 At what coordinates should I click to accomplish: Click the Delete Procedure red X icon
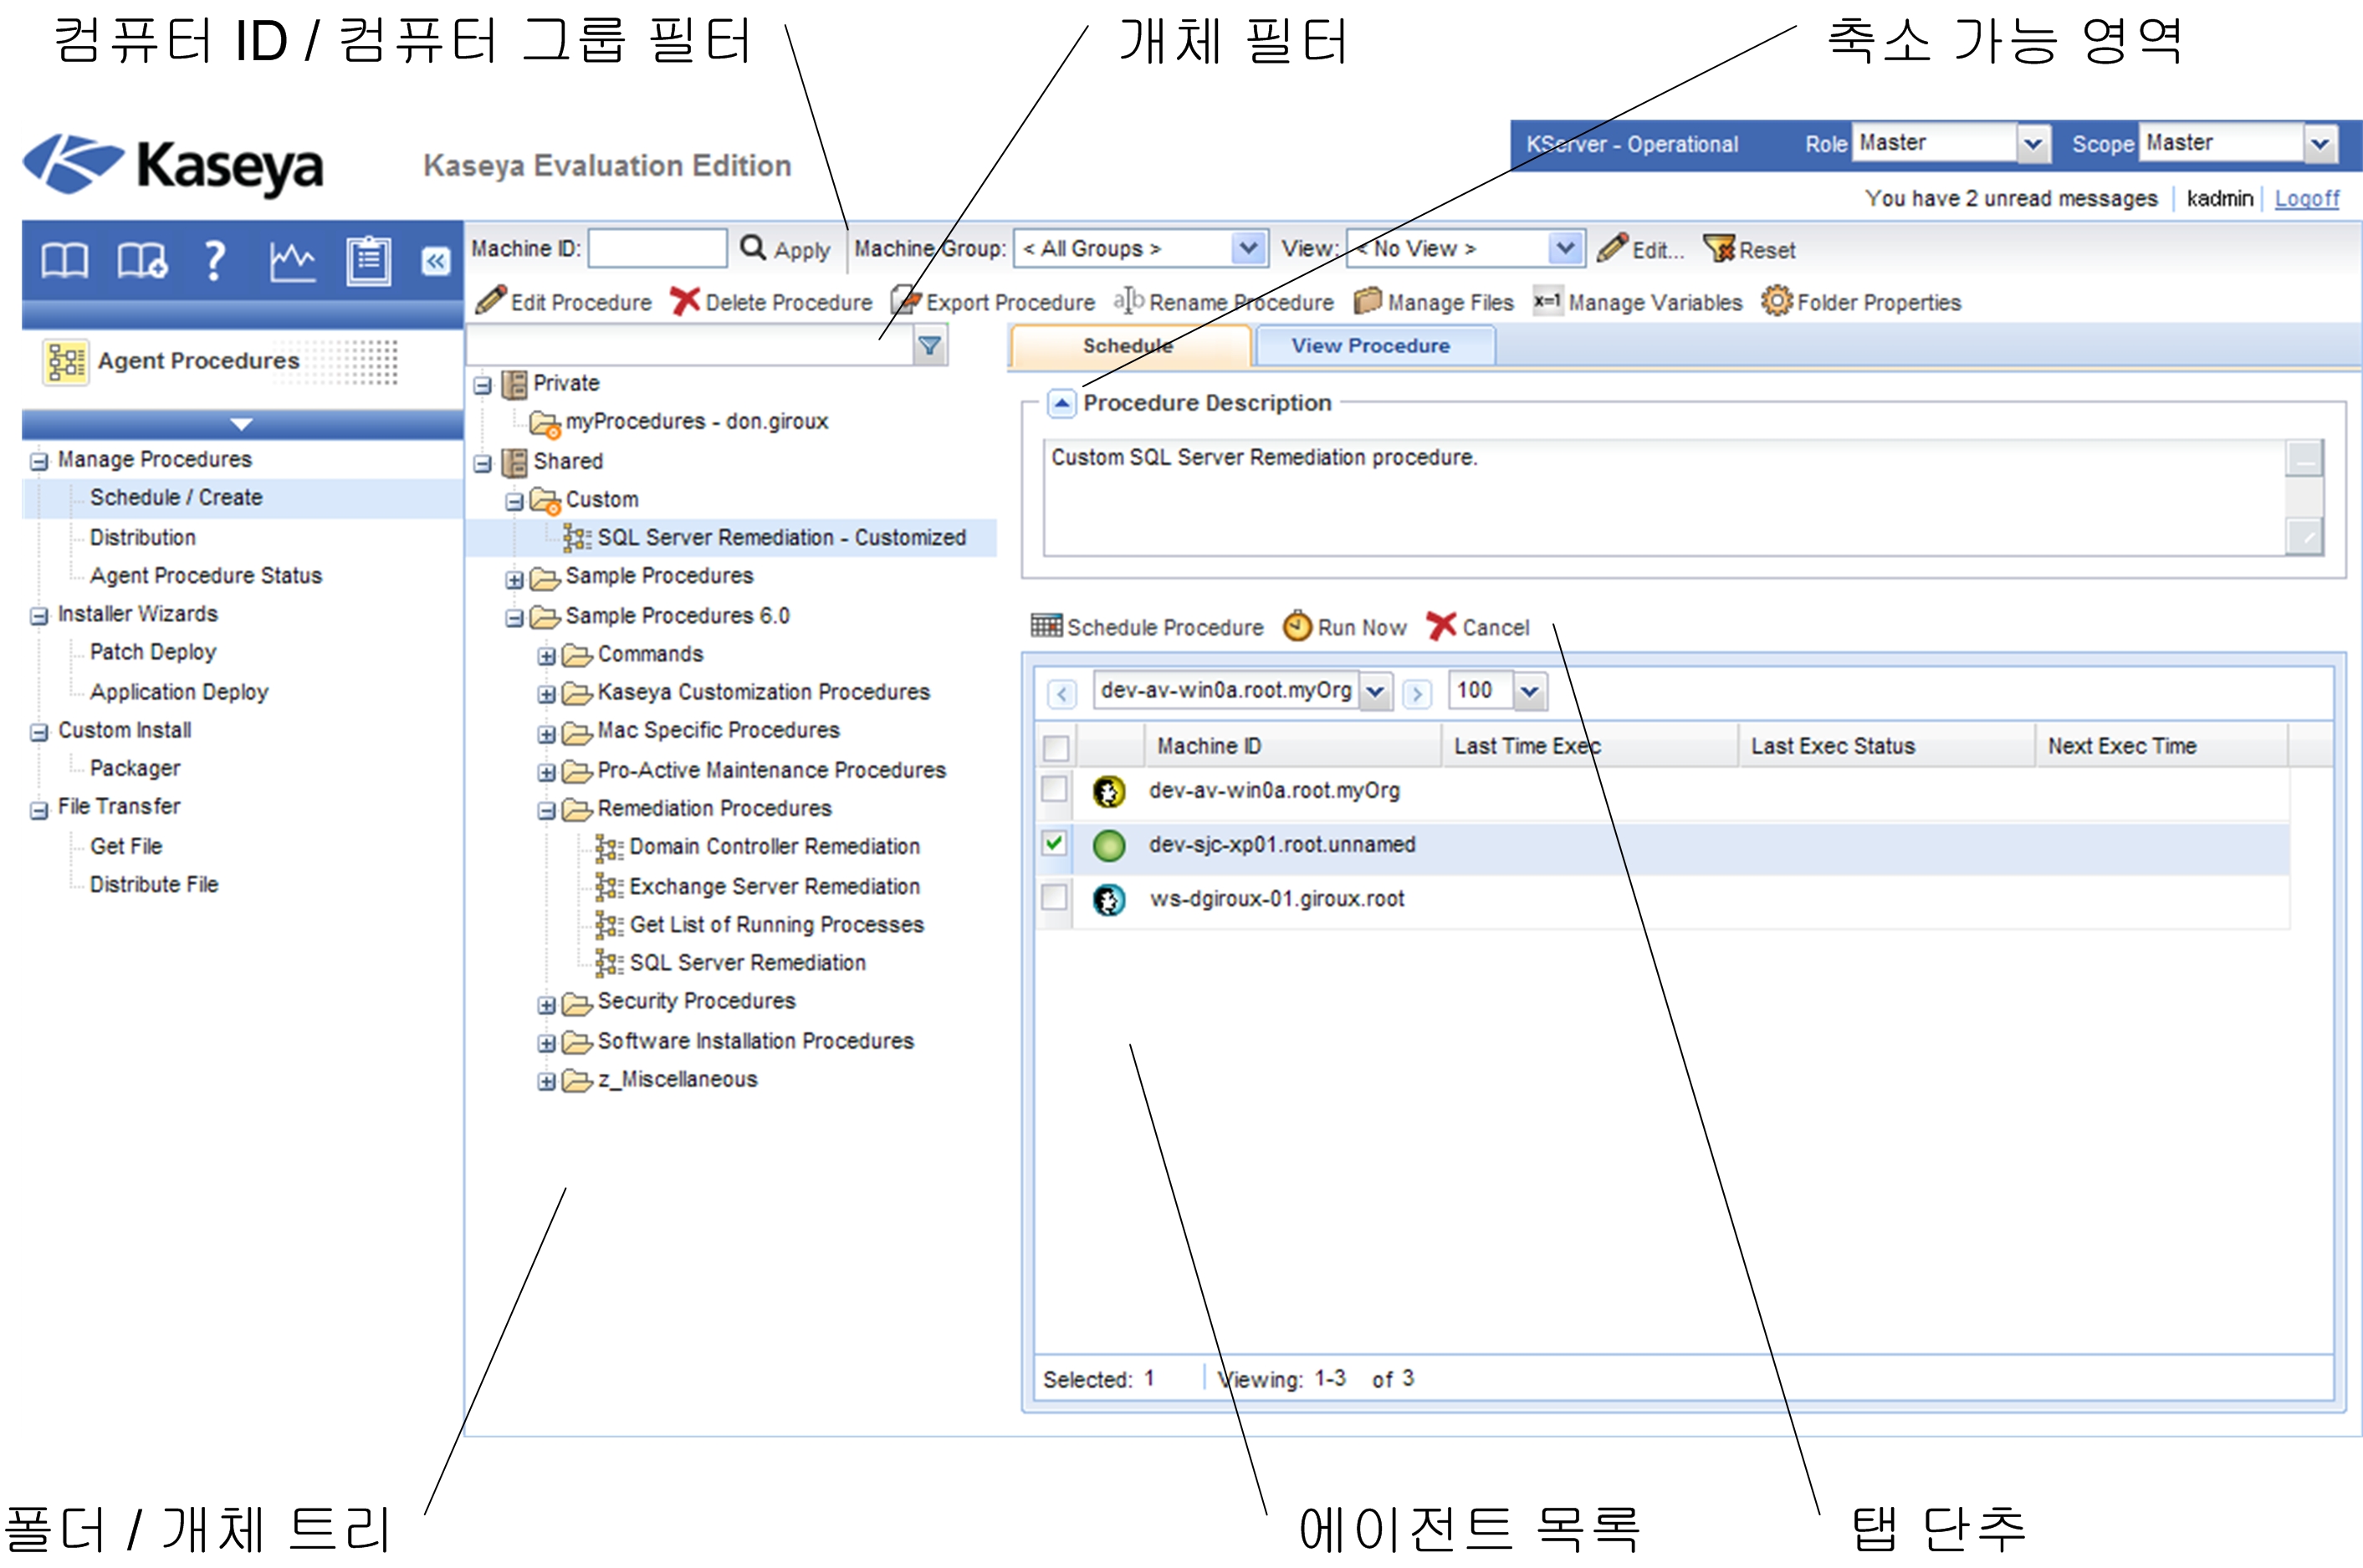click(684, 300)
